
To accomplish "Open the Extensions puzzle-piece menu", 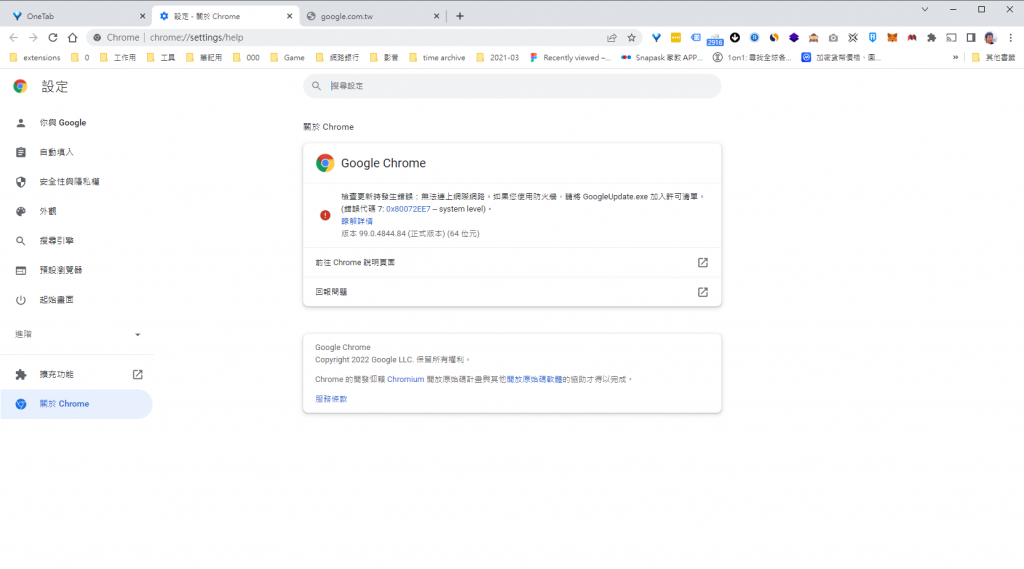I will 931,37.
